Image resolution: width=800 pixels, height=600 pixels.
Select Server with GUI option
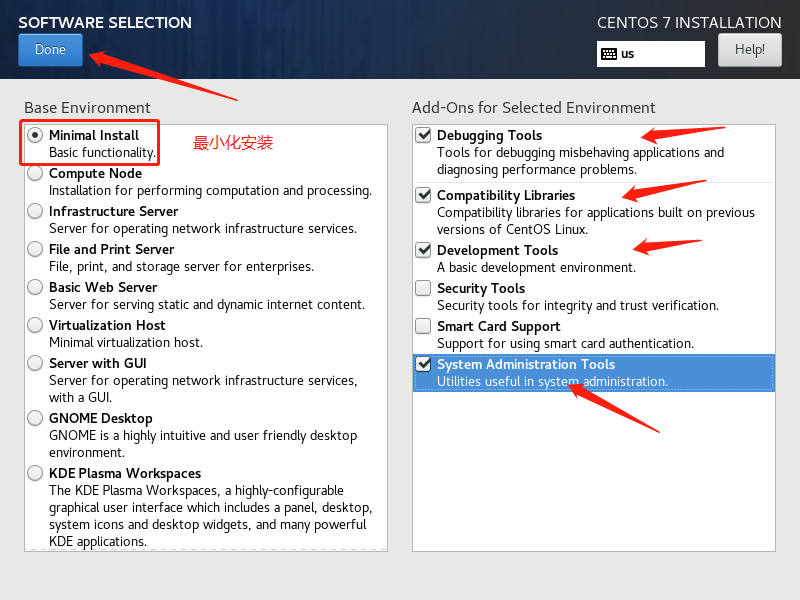35,363
